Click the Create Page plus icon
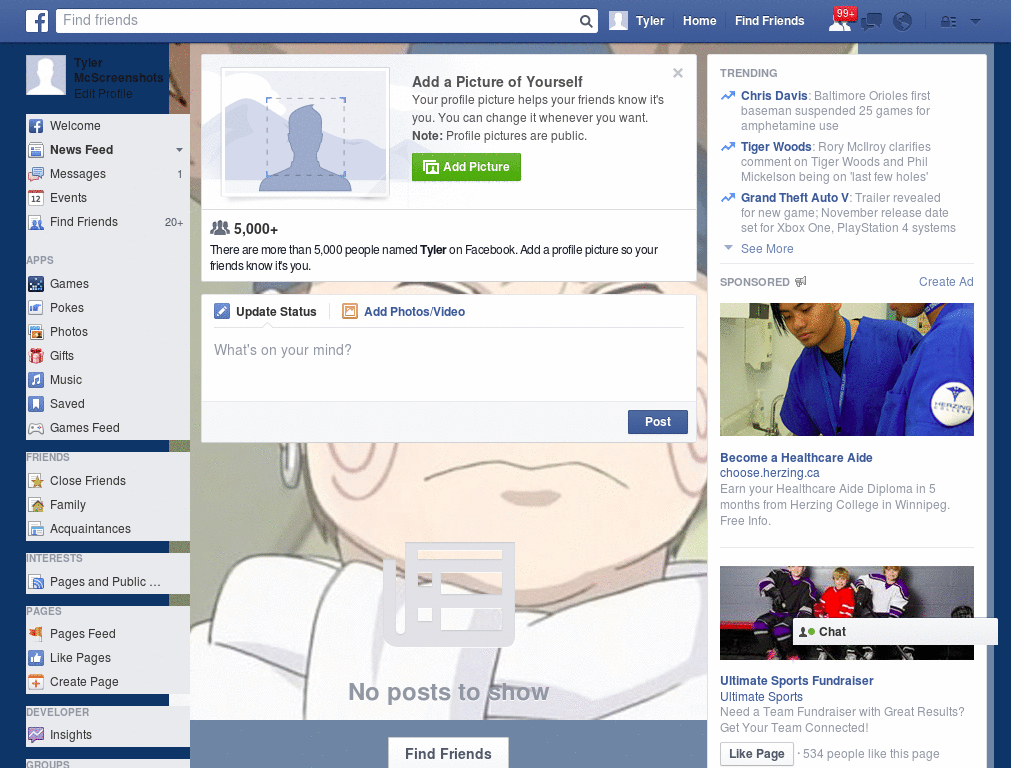1024x768 pixels. (36, 682)
